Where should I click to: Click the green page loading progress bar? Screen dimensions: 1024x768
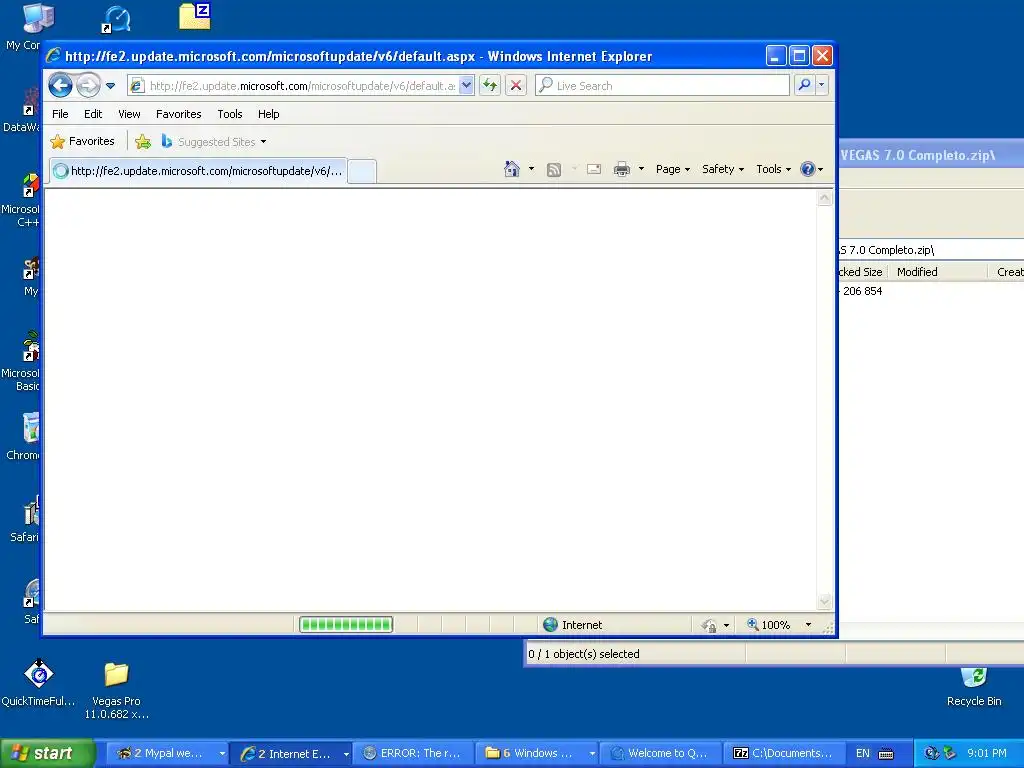(346, 625)
